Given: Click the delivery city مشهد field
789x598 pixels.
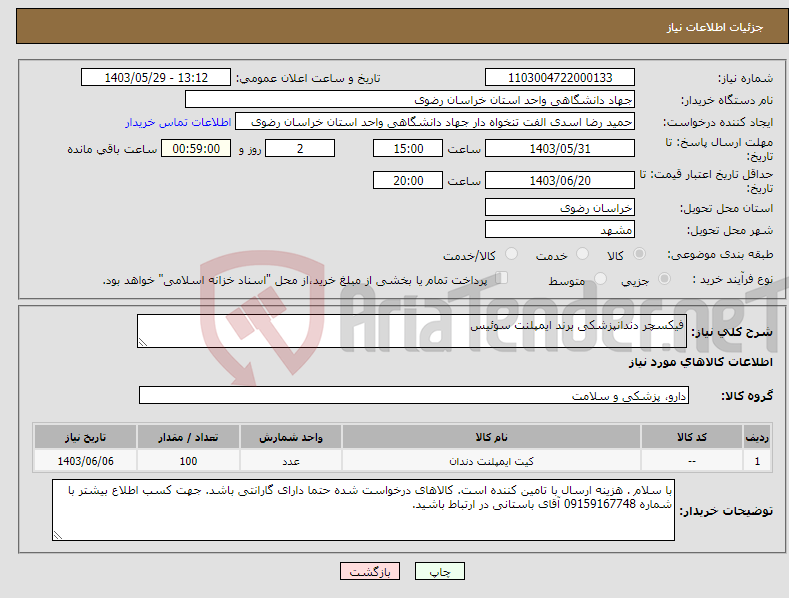Looking at the screenshot, I should (560, 230).
